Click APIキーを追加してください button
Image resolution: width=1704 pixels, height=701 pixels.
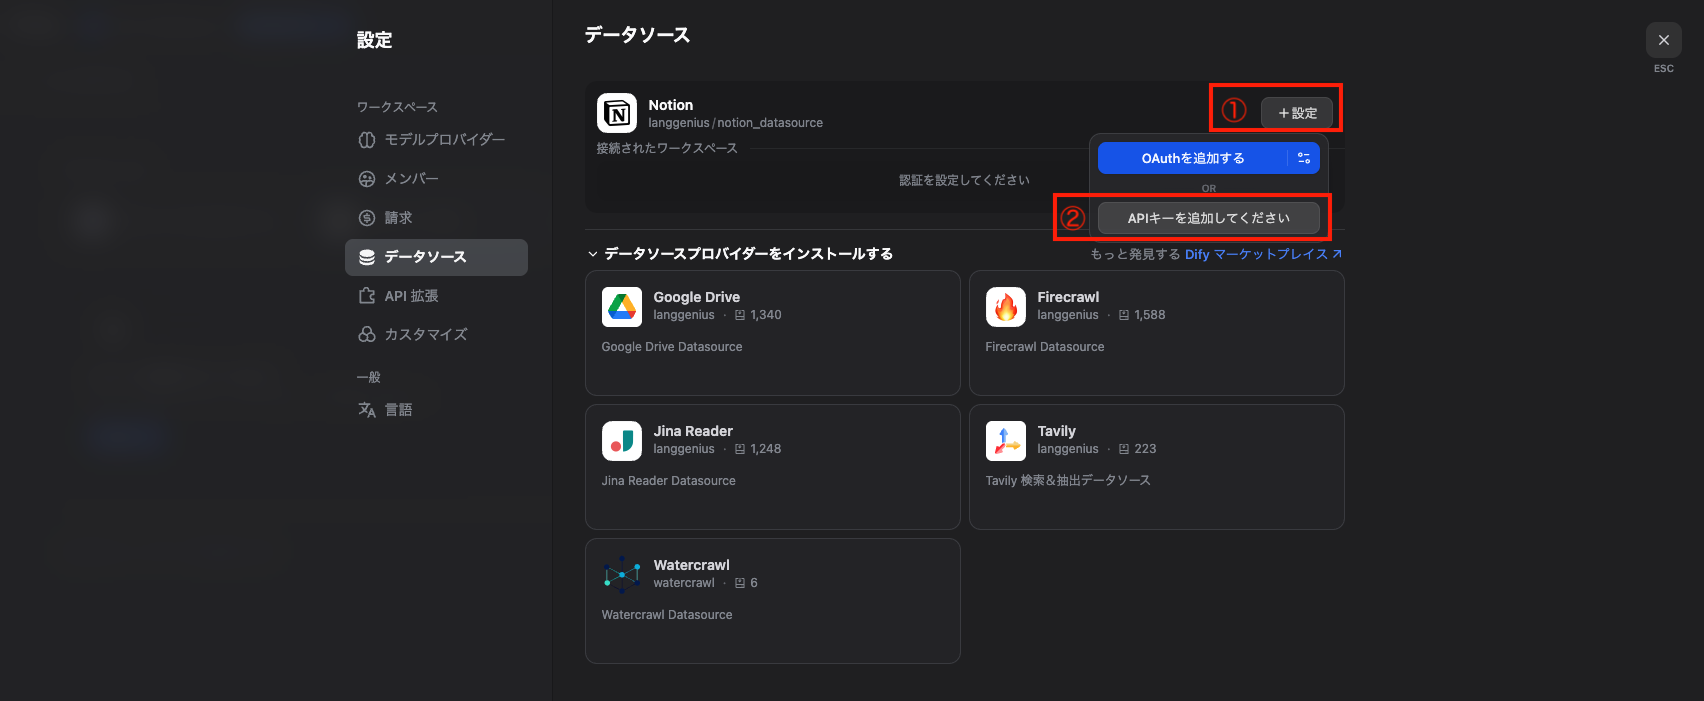click(x=1208, y=218)
